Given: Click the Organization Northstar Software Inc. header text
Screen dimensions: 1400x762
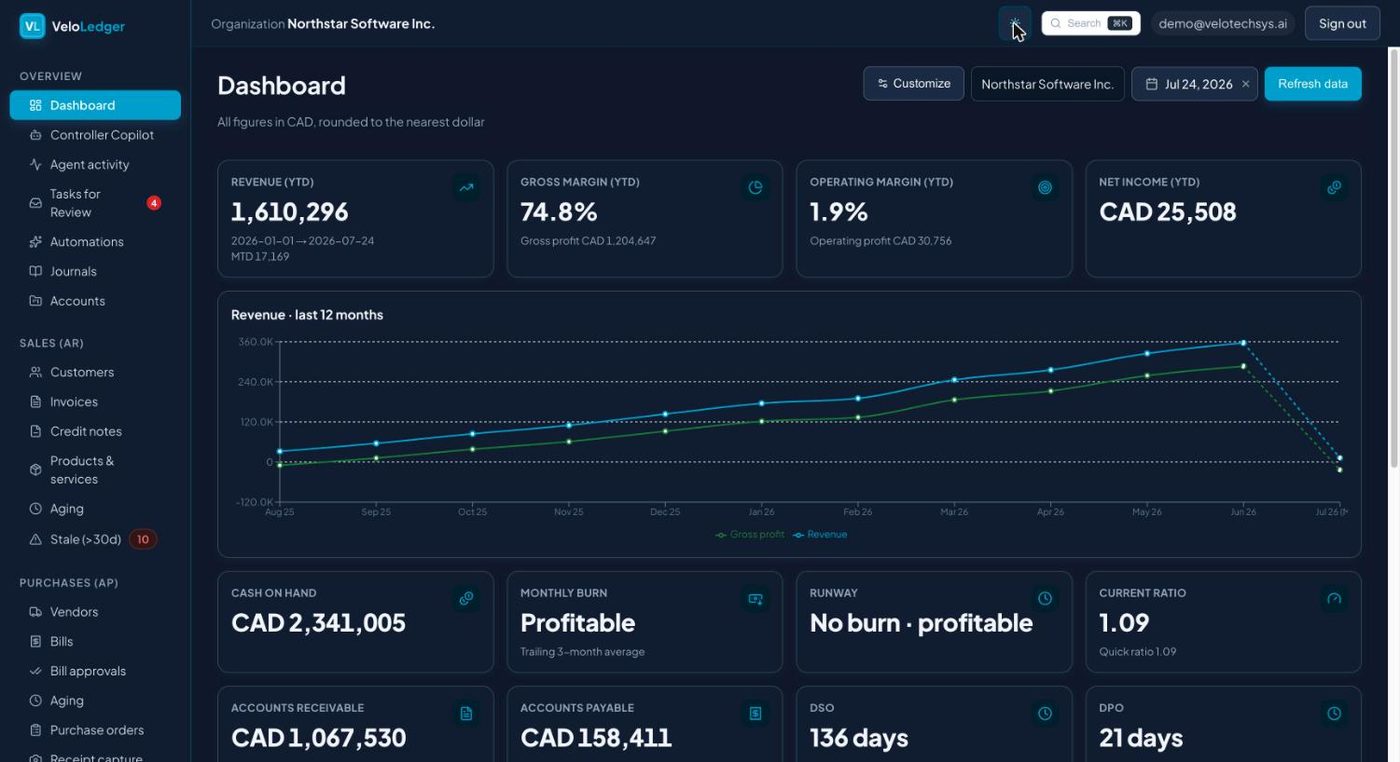Looking at the screenshot, I should click(323, 23).
